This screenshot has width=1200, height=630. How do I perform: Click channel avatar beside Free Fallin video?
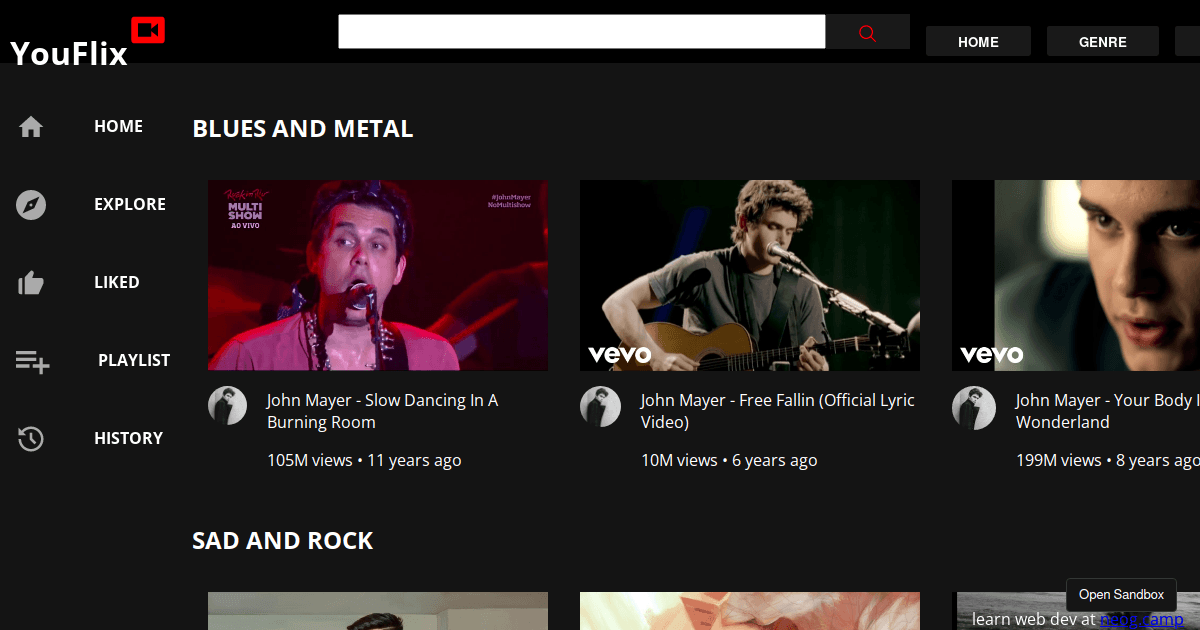pos(600,407)
